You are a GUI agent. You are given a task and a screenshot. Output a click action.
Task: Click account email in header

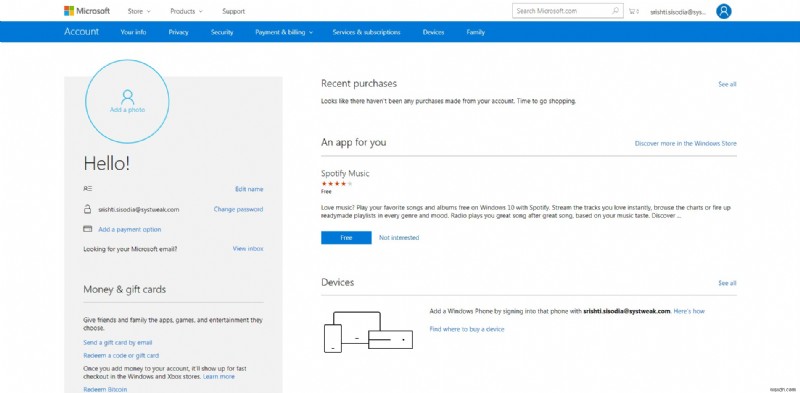(x=678, y=12)
